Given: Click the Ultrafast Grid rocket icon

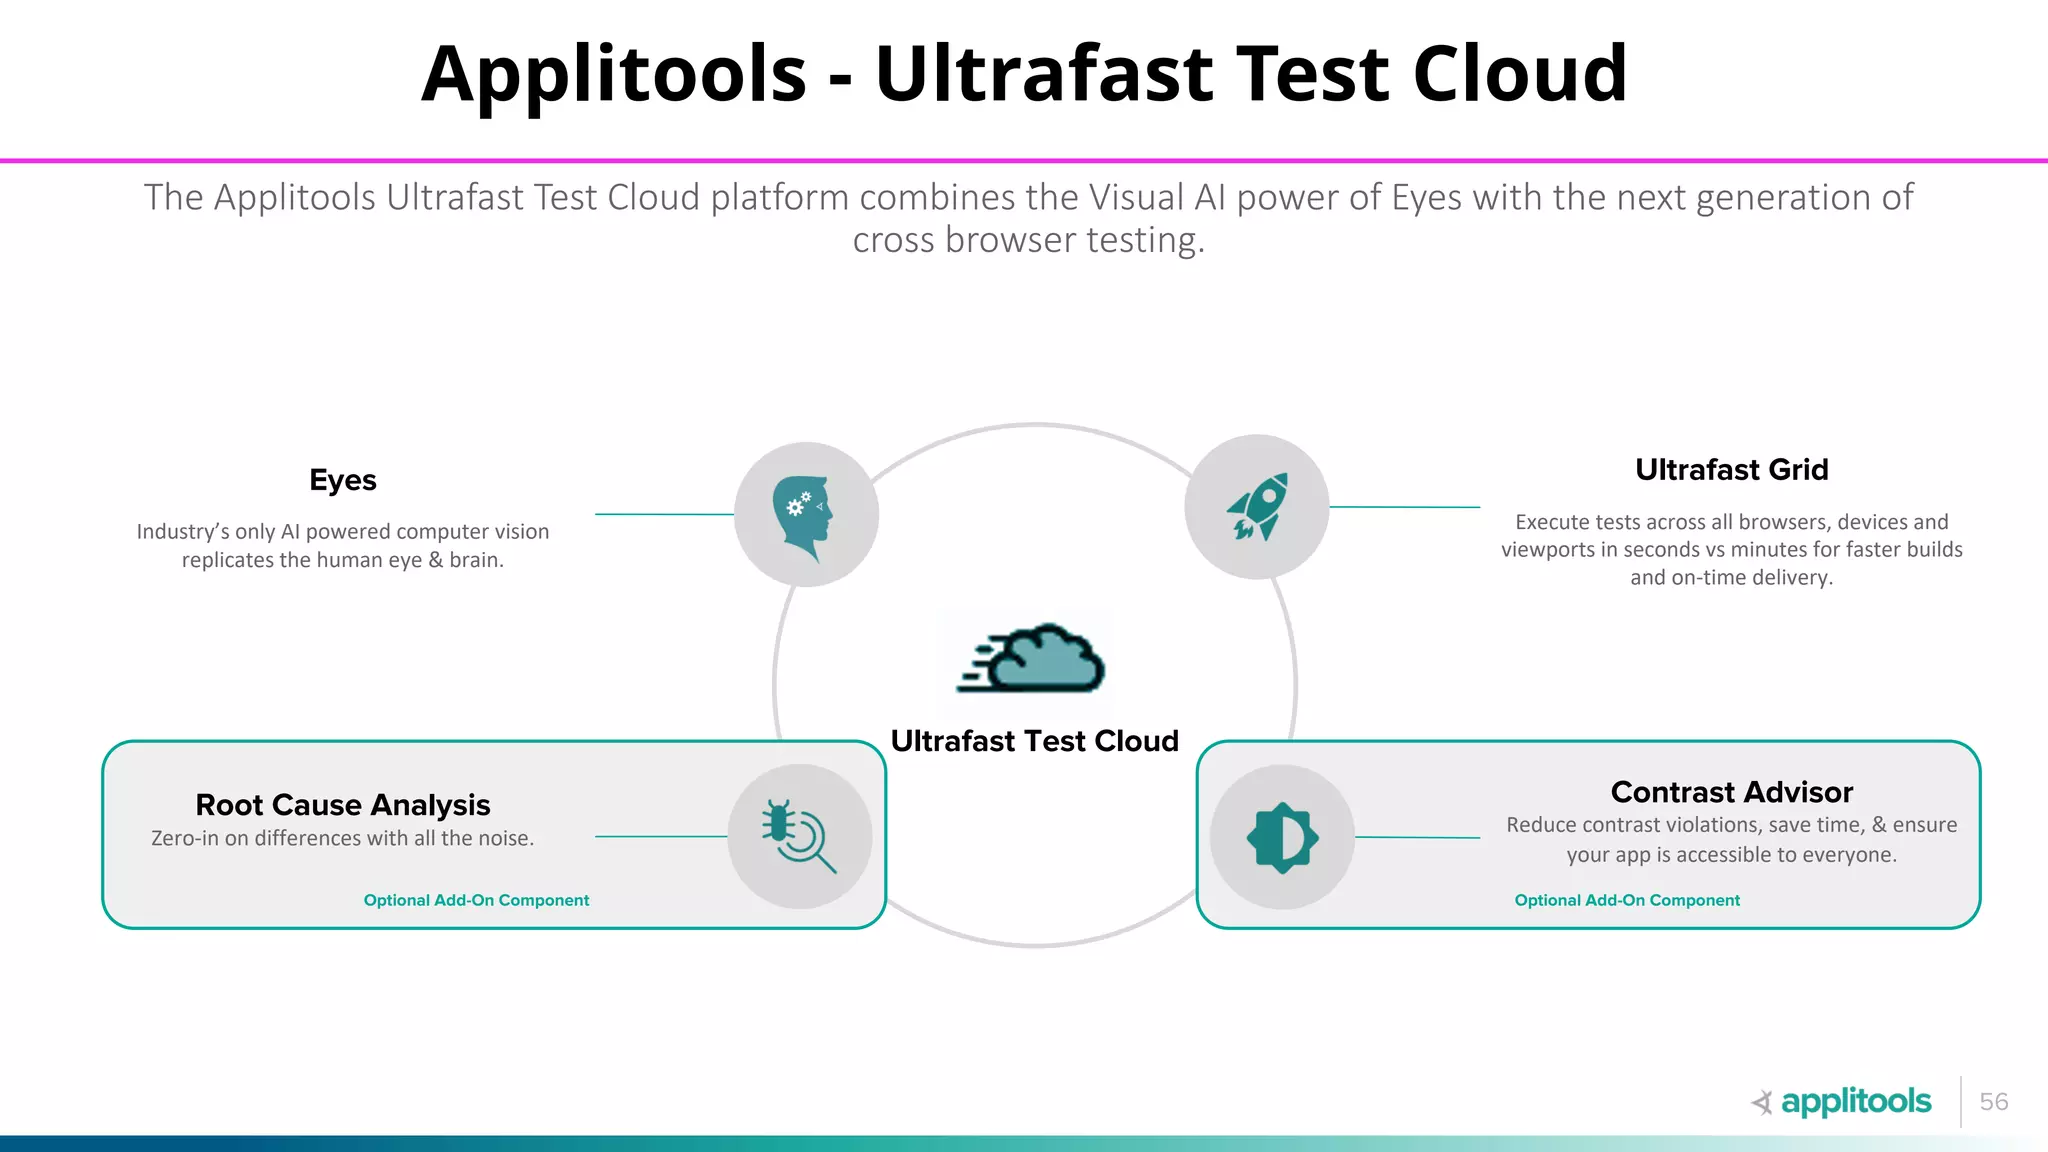Looking at the screenshot, I should pyautogui.click(x=1257, y=507).
